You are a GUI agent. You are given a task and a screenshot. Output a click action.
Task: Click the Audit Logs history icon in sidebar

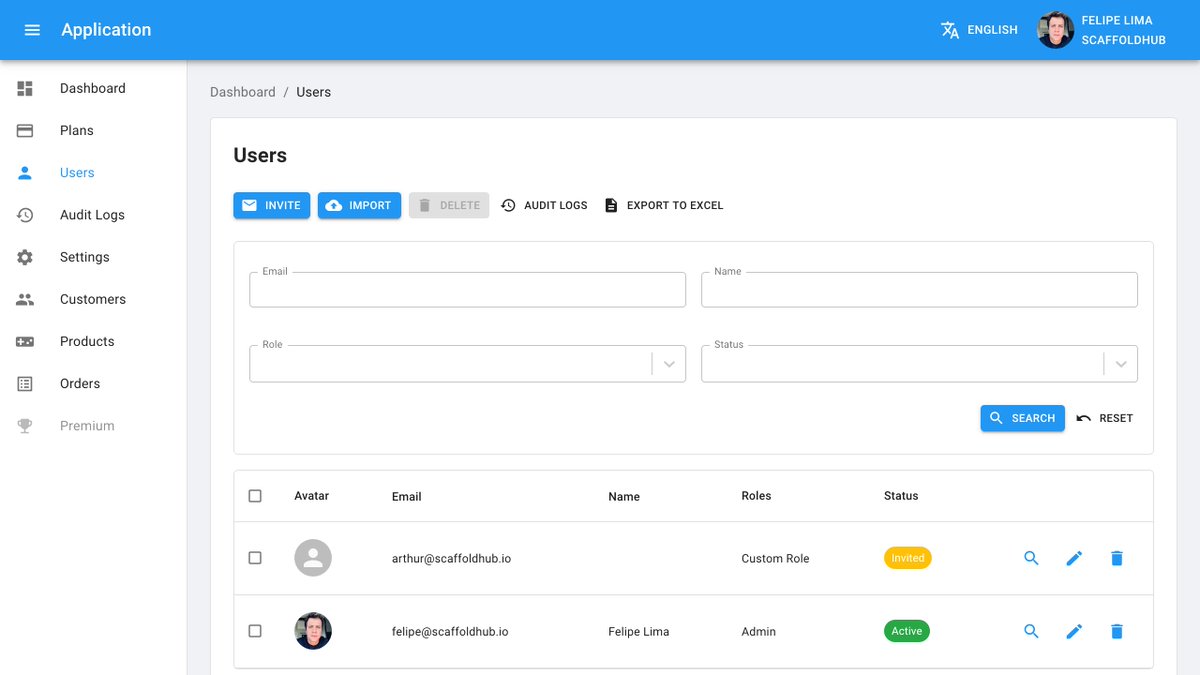[x=25, y=215]
